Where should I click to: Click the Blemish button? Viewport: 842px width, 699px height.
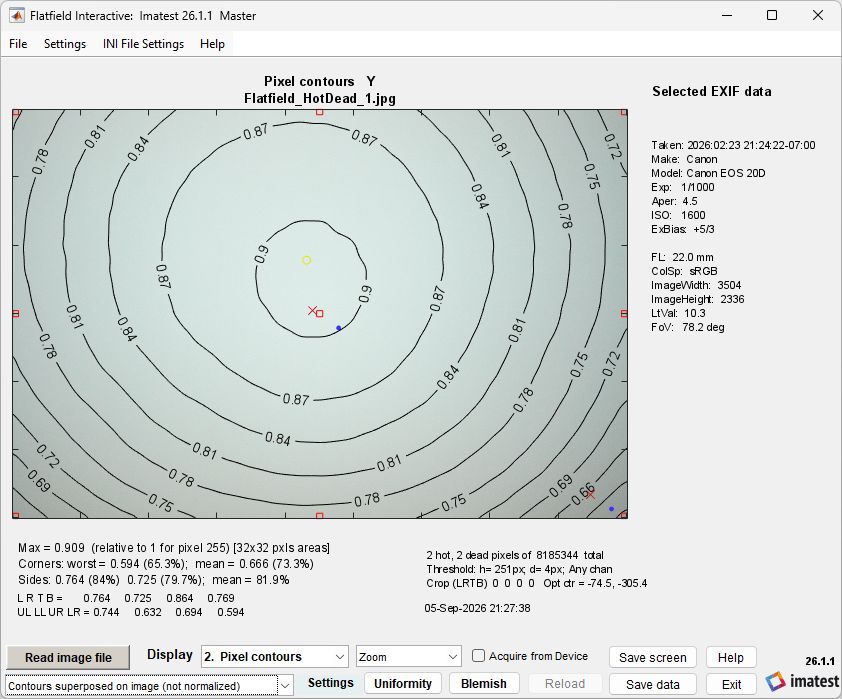coord(484,683)
